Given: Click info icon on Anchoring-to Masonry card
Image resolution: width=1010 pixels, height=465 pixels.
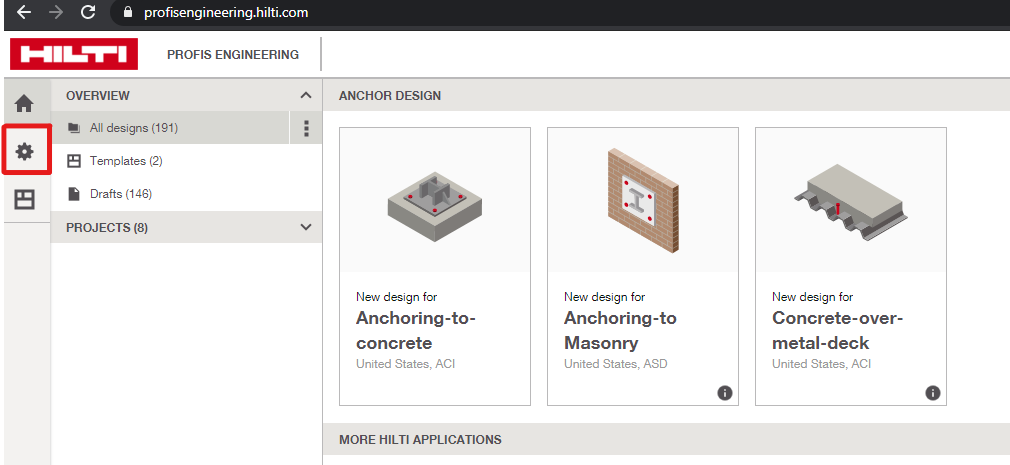Looking at the screenshot, I should click(x=724, y=393).
